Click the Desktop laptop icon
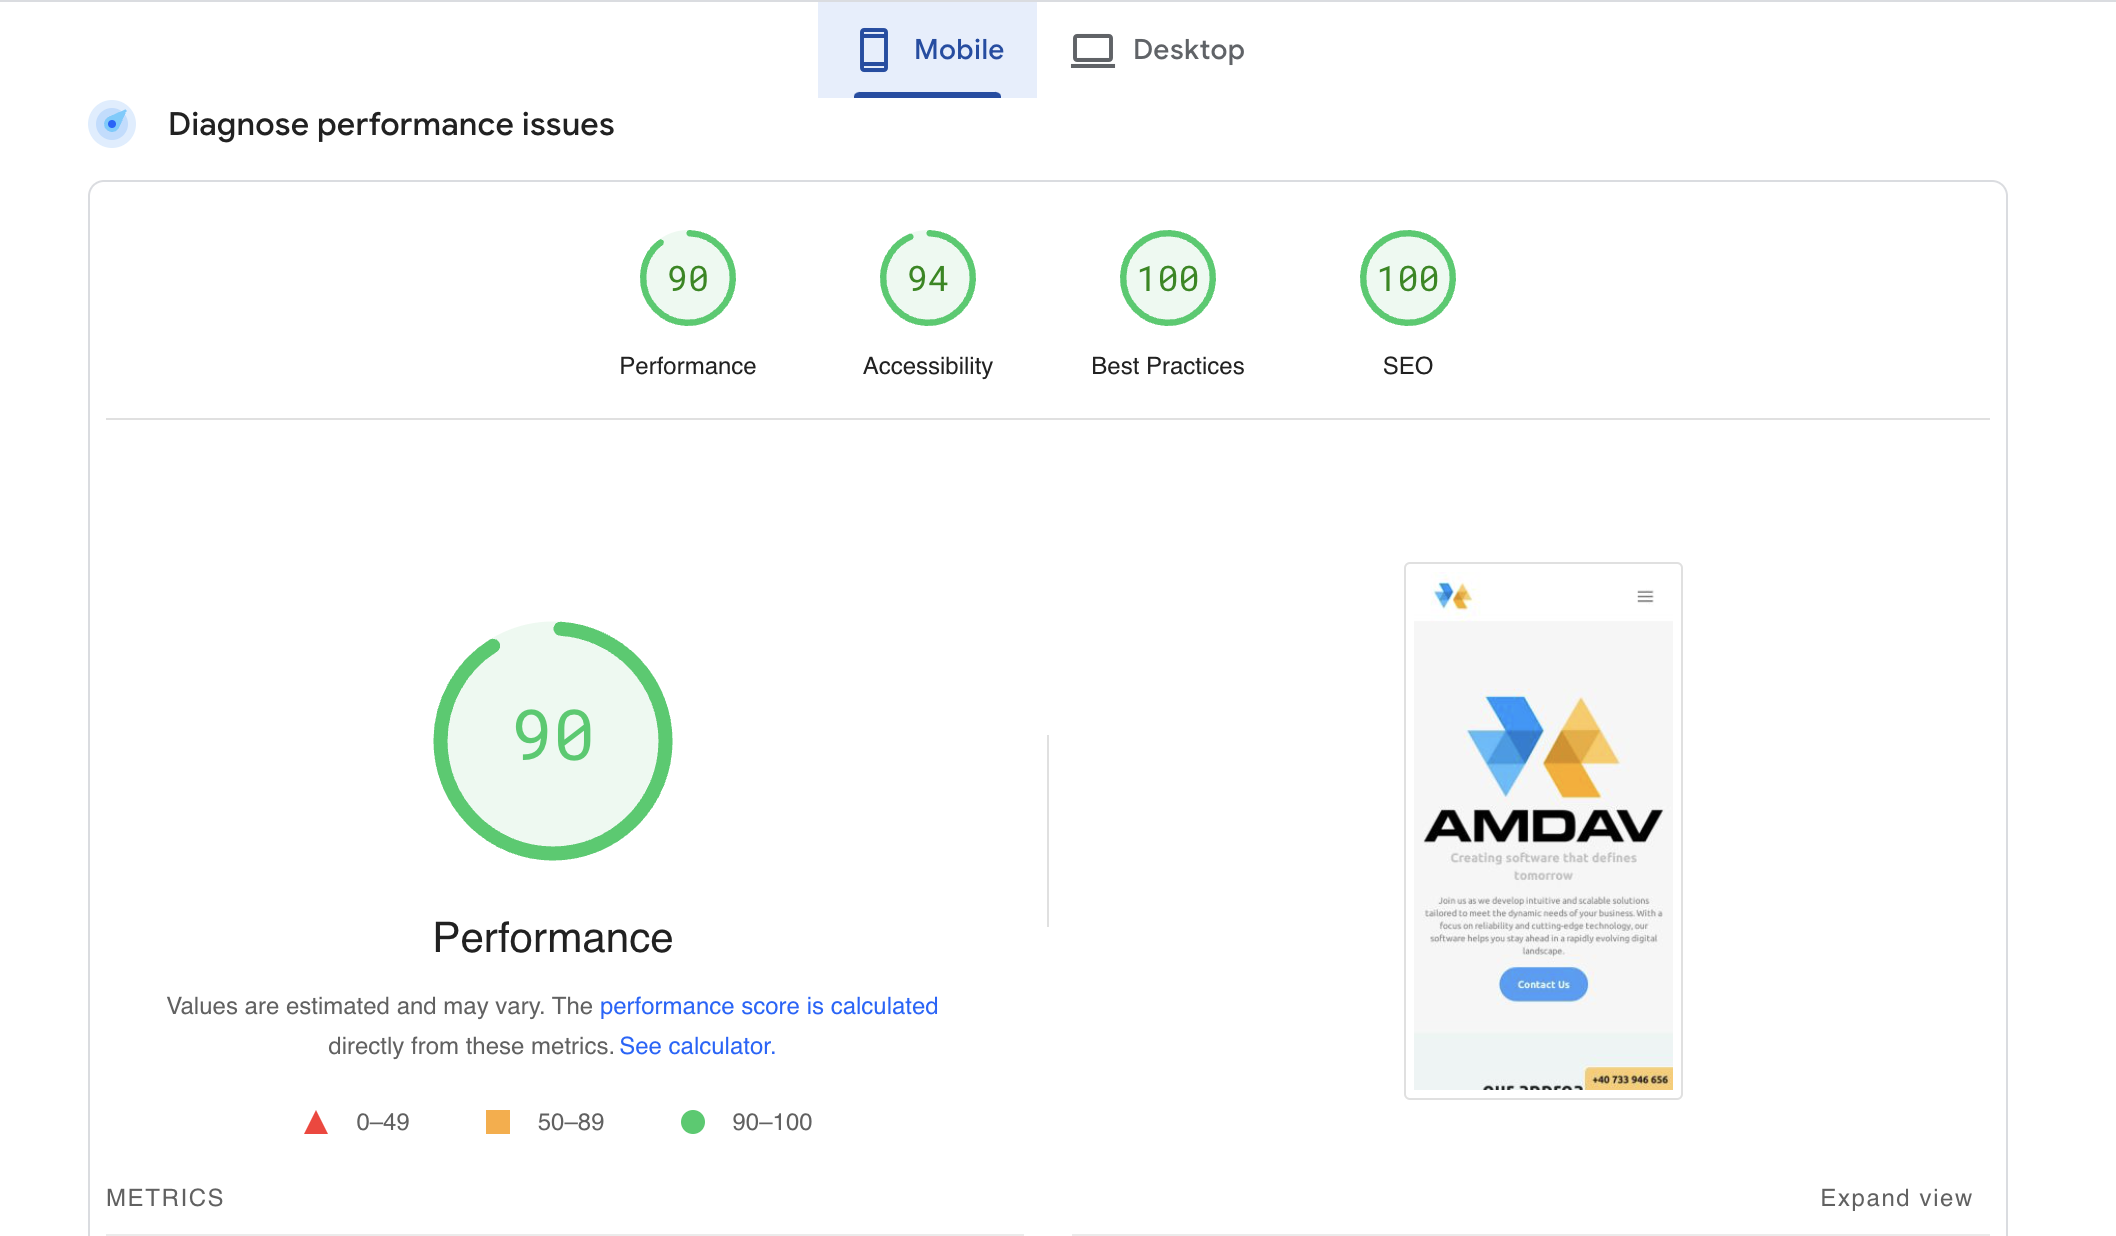 click(1092, 50)
